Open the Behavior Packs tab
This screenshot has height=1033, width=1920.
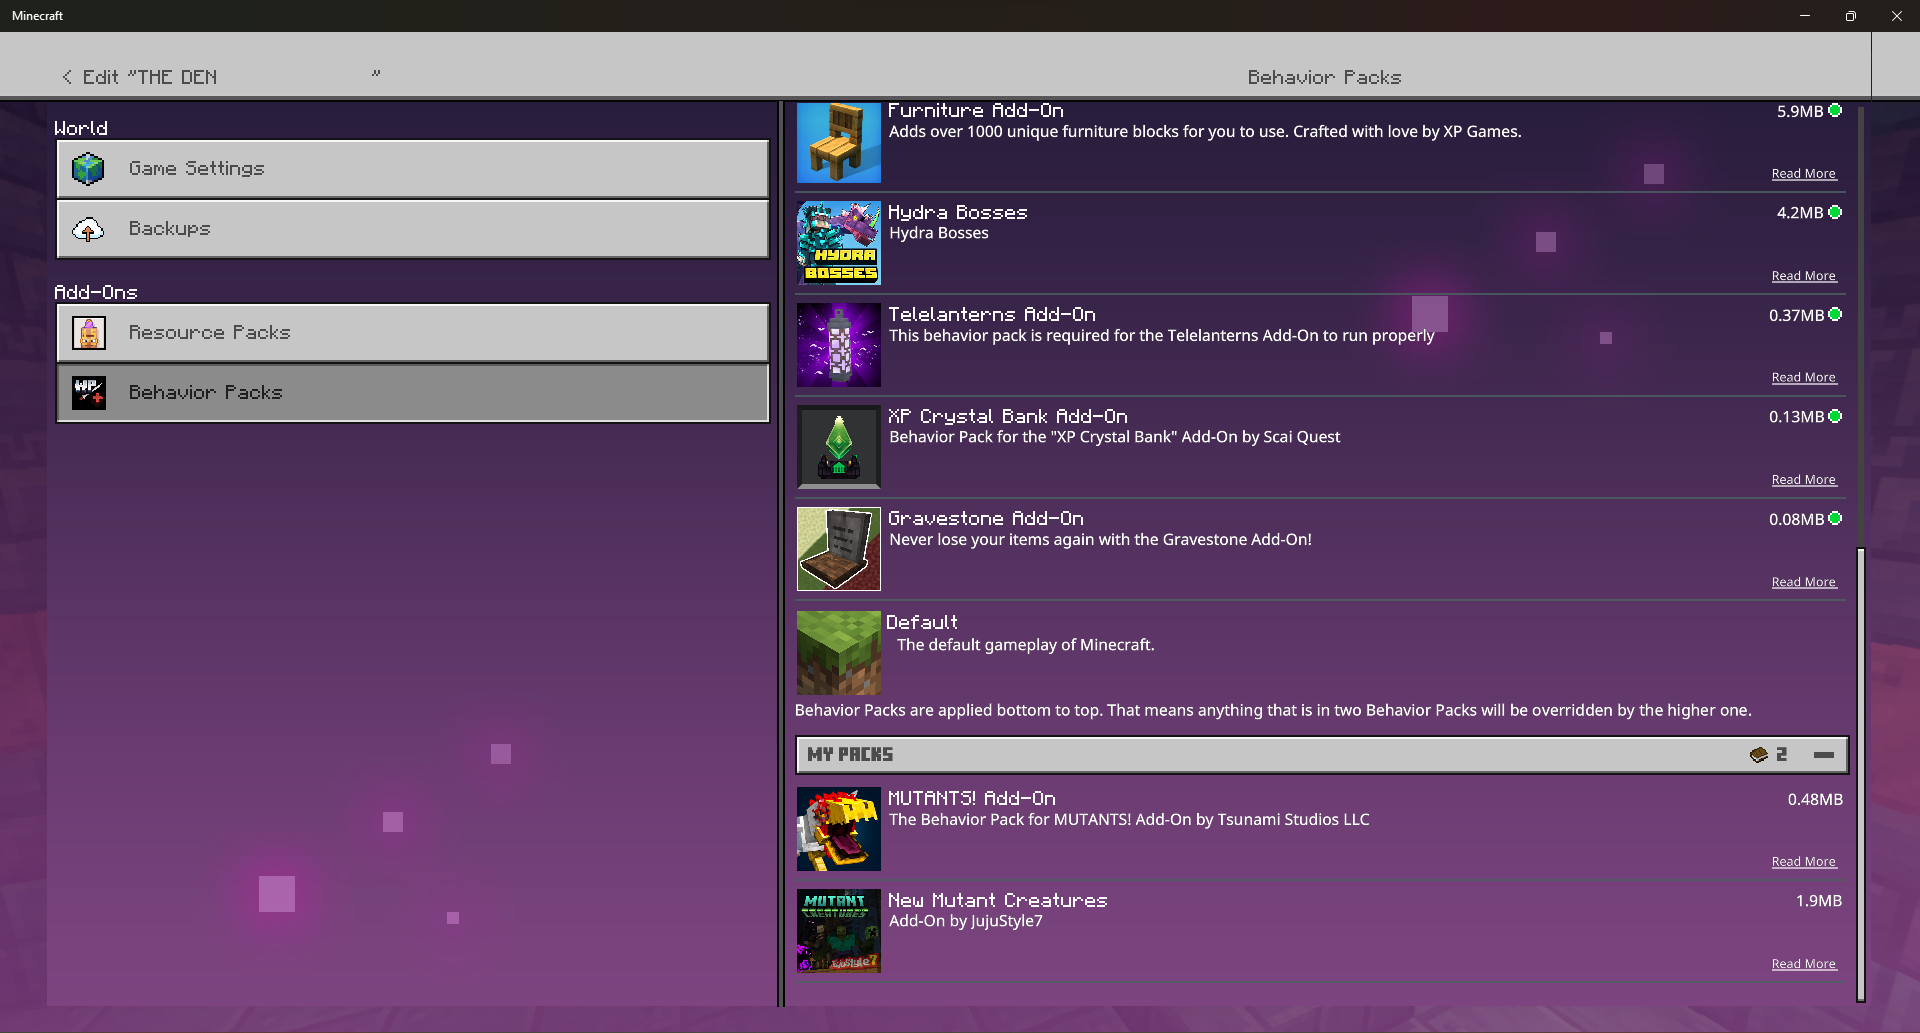click(413, 393)
